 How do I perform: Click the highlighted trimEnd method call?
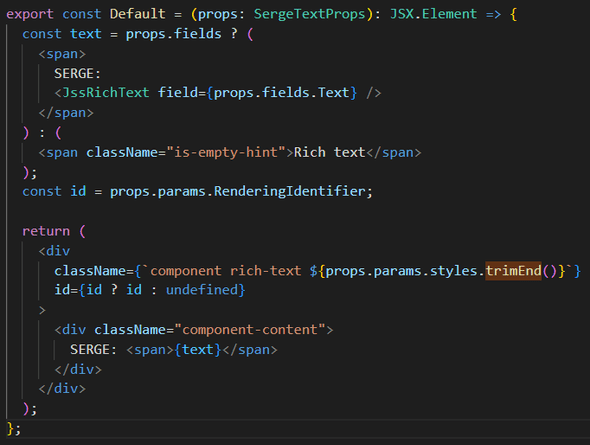(x=513, y=271)
